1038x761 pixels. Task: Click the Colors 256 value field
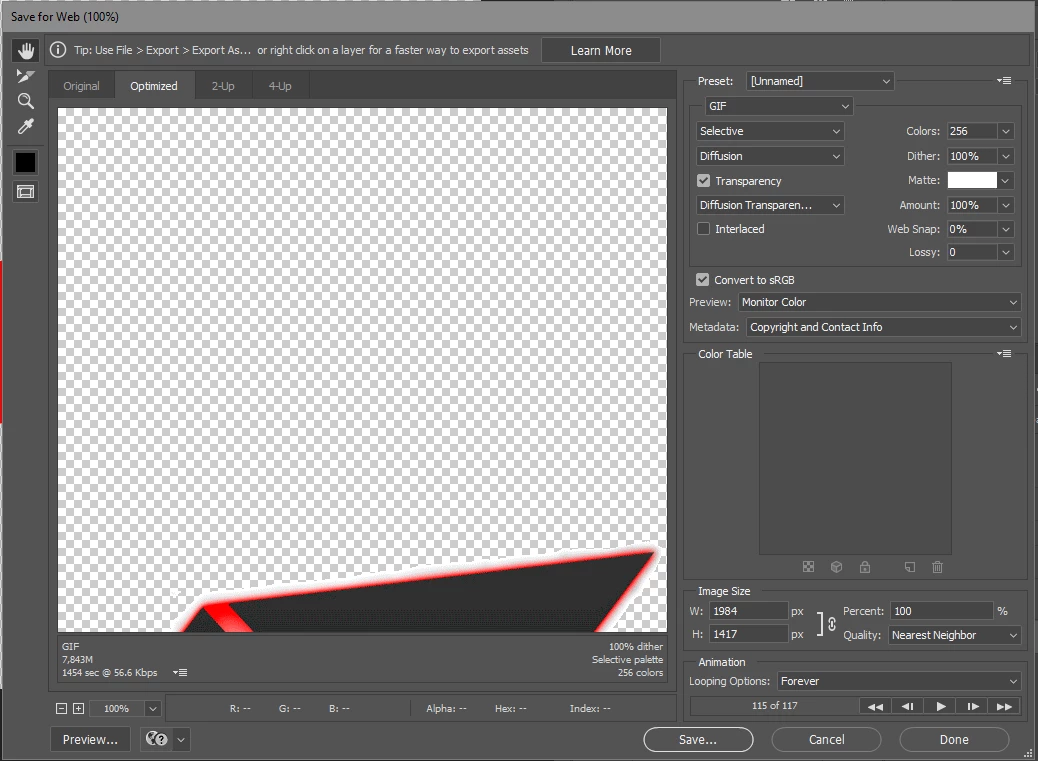point(972,131)
